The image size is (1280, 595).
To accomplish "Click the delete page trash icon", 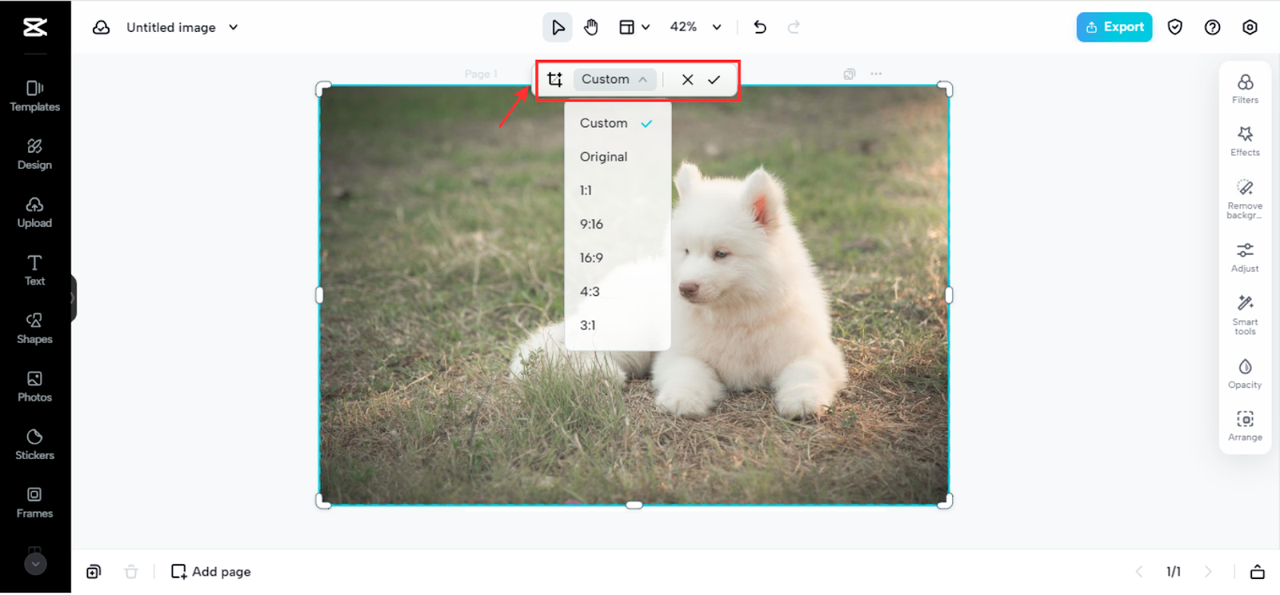I will tap(131, 572).
